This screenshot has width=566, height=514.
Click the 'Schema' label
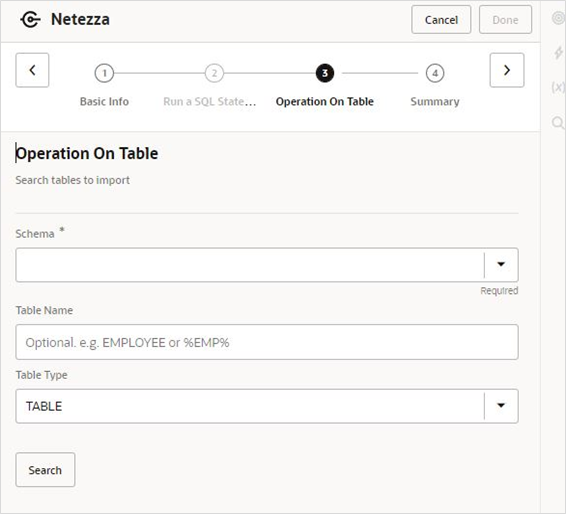[x=35, y=234]
